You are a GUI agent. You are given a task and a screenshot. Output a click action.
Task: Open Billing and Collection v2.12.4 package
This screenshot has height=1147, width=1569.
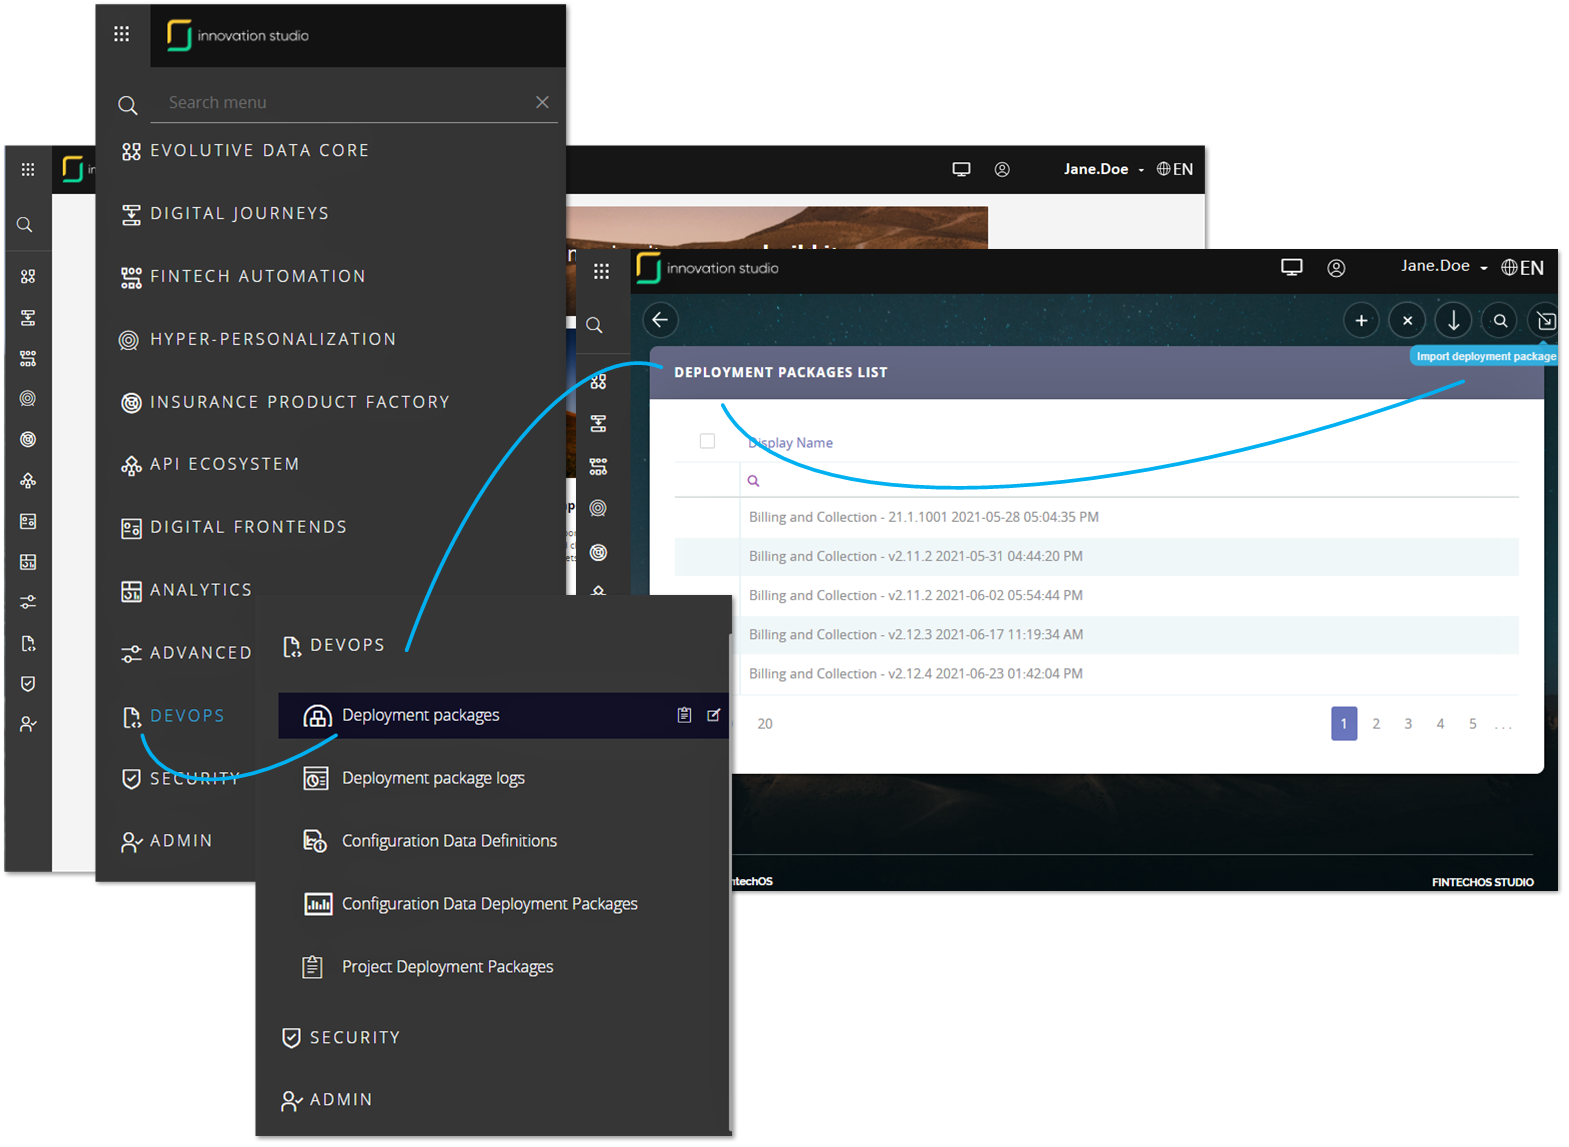pos(915,674)
